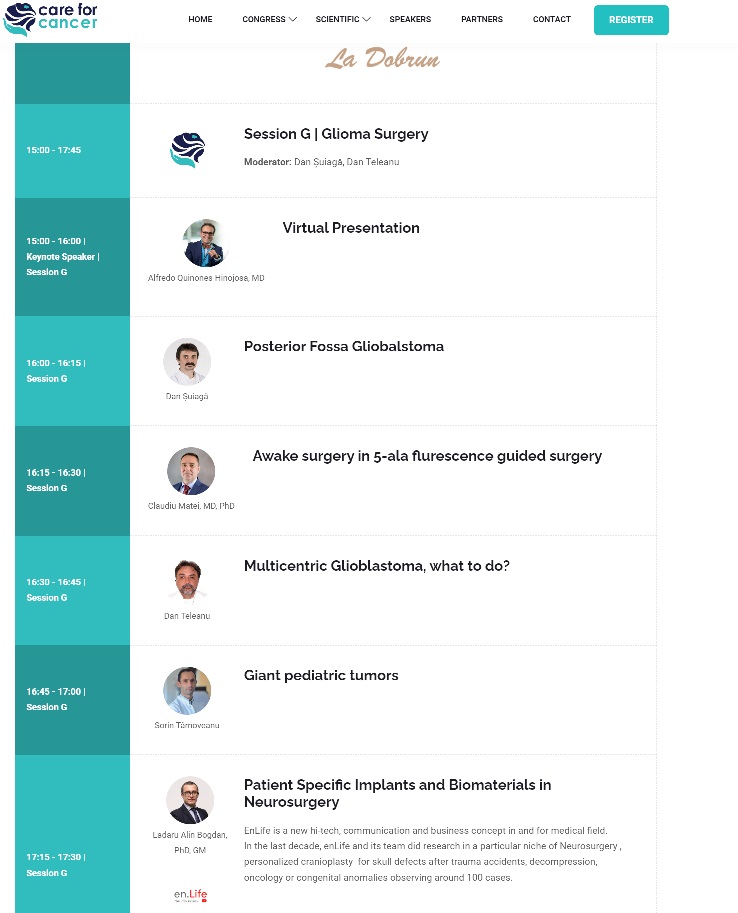The image size is (738, 913).
Task: Click the La Dobrun script logo
Action: coord(382,58)
